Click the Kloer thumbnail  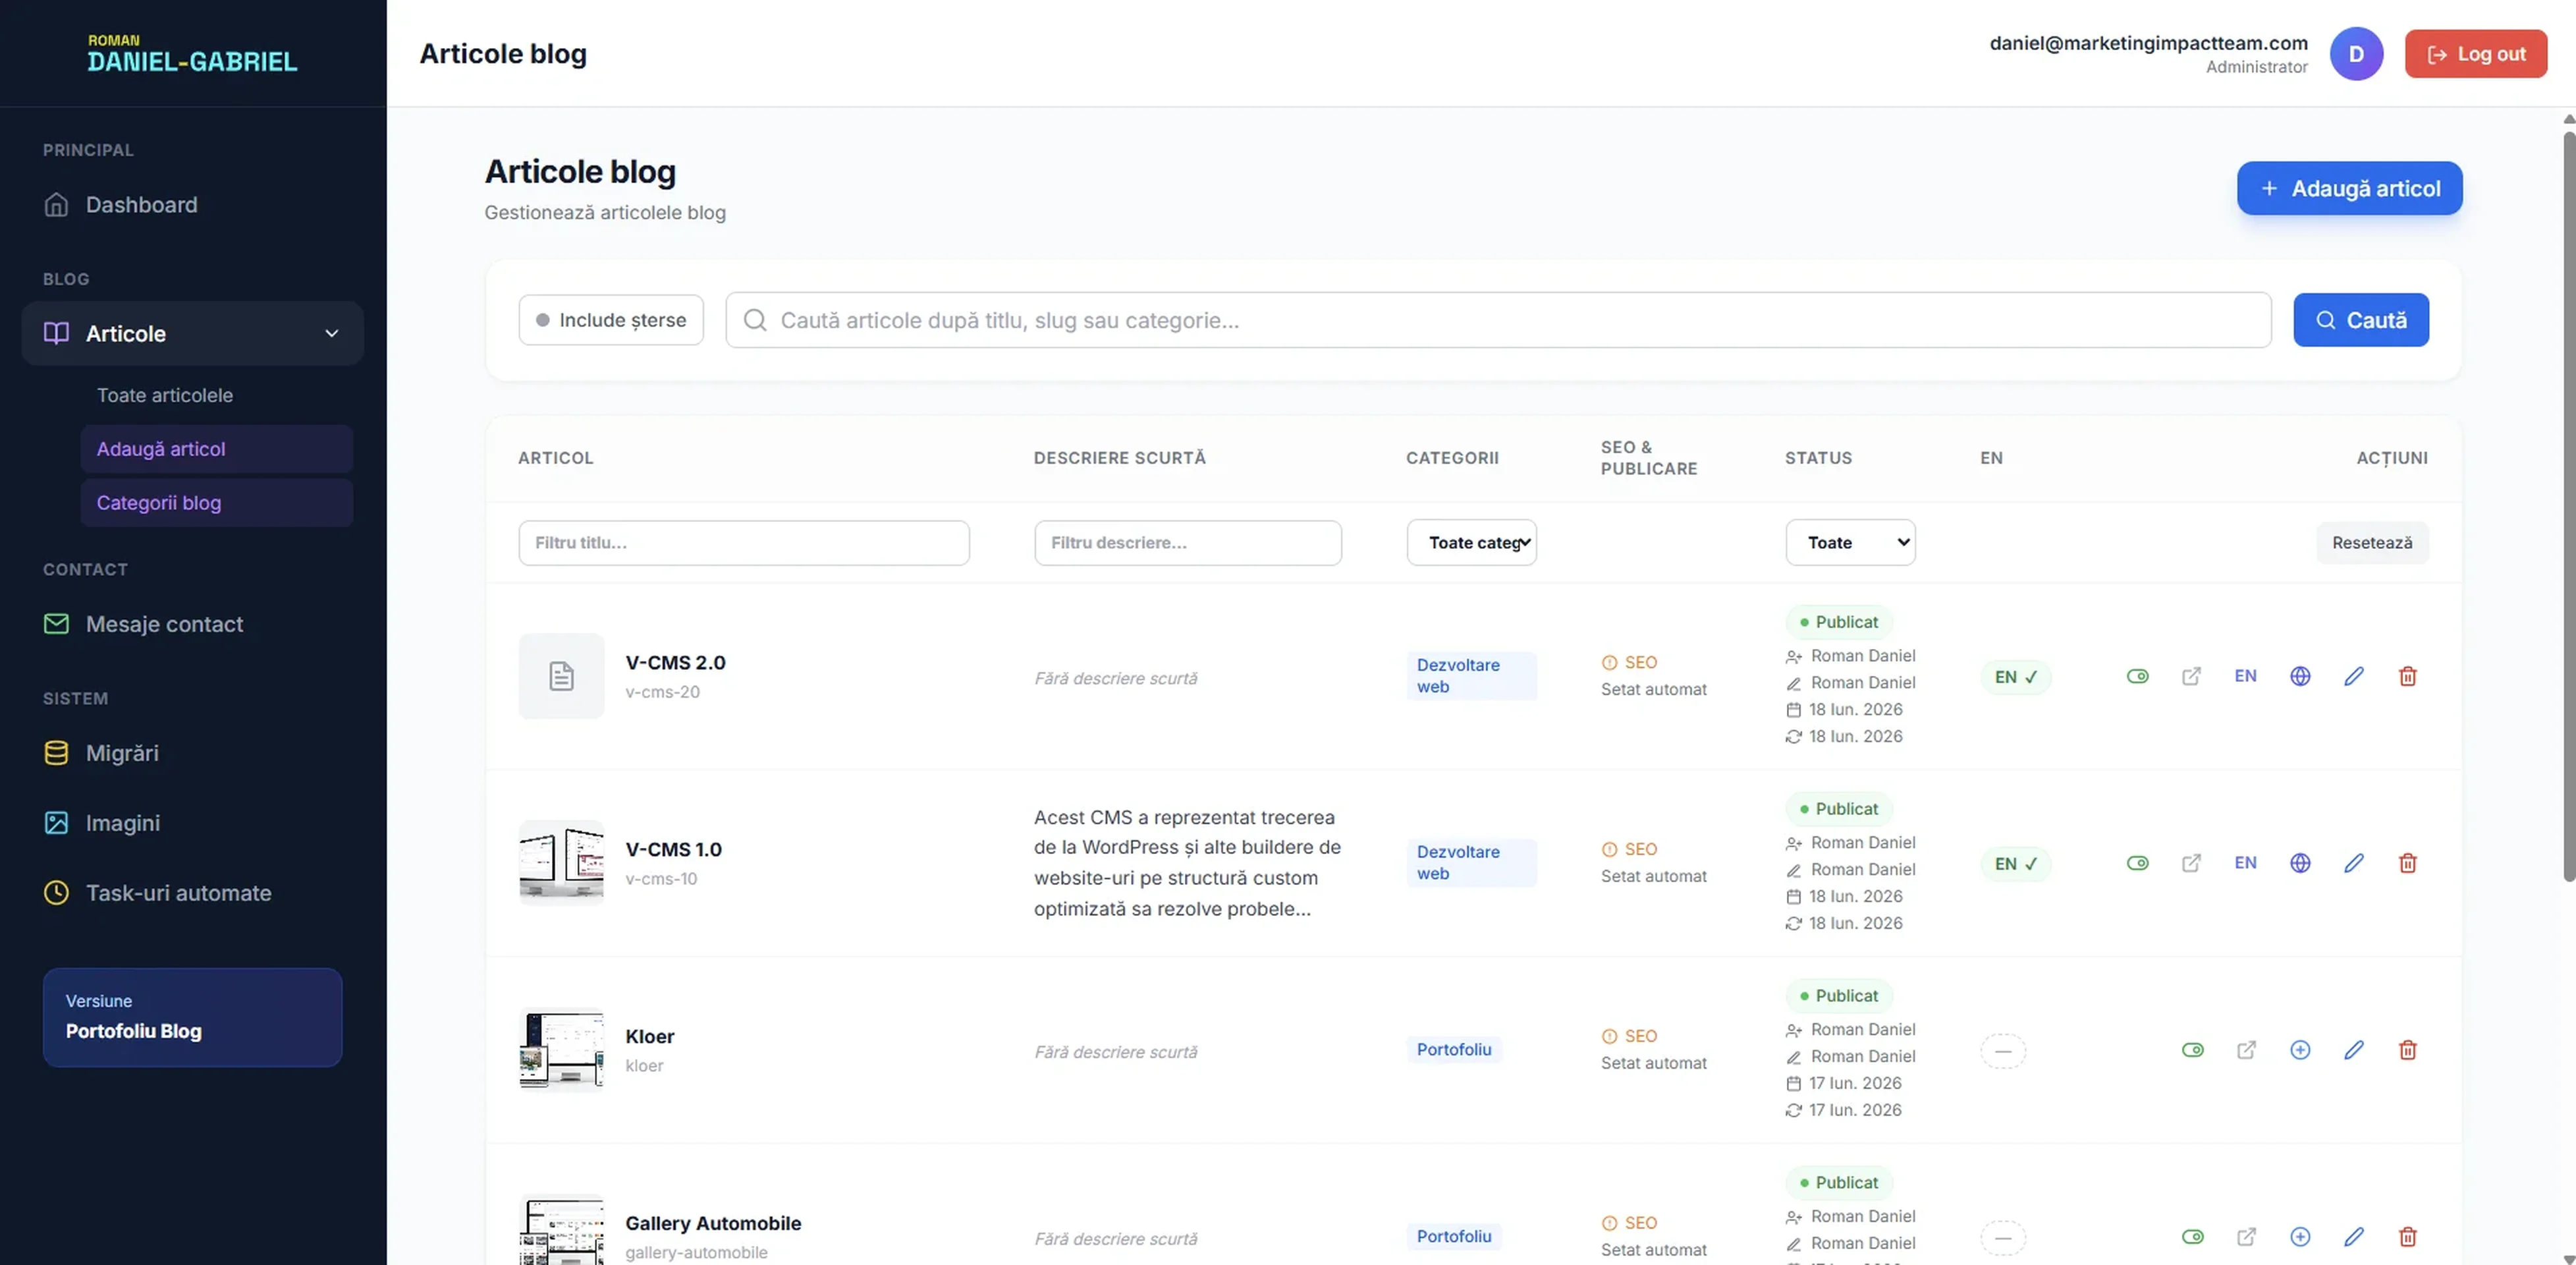point(561,1050)
